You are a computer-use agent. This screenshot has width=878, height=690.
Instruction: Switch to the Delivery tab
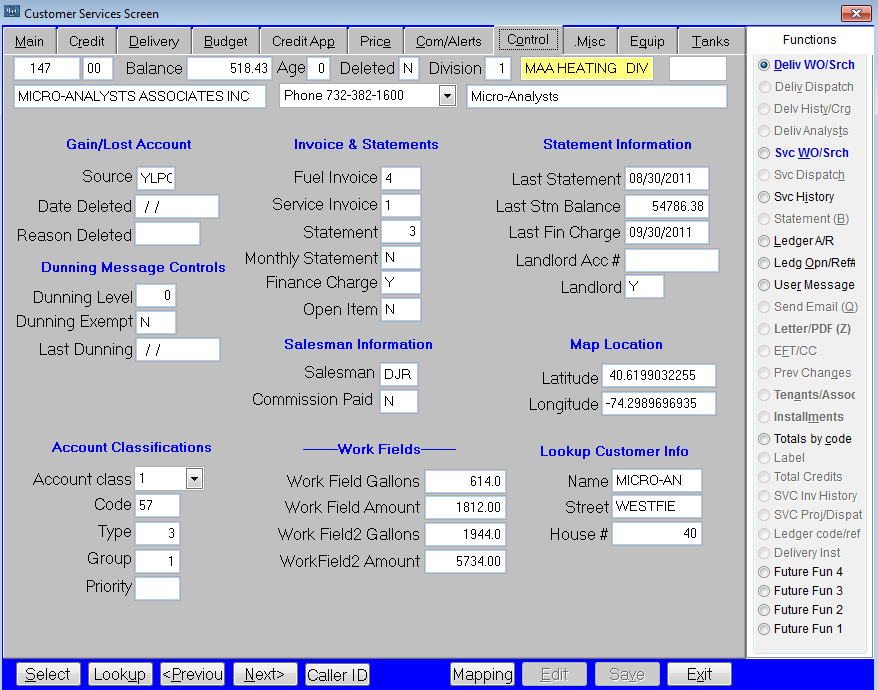pos(153,41)
